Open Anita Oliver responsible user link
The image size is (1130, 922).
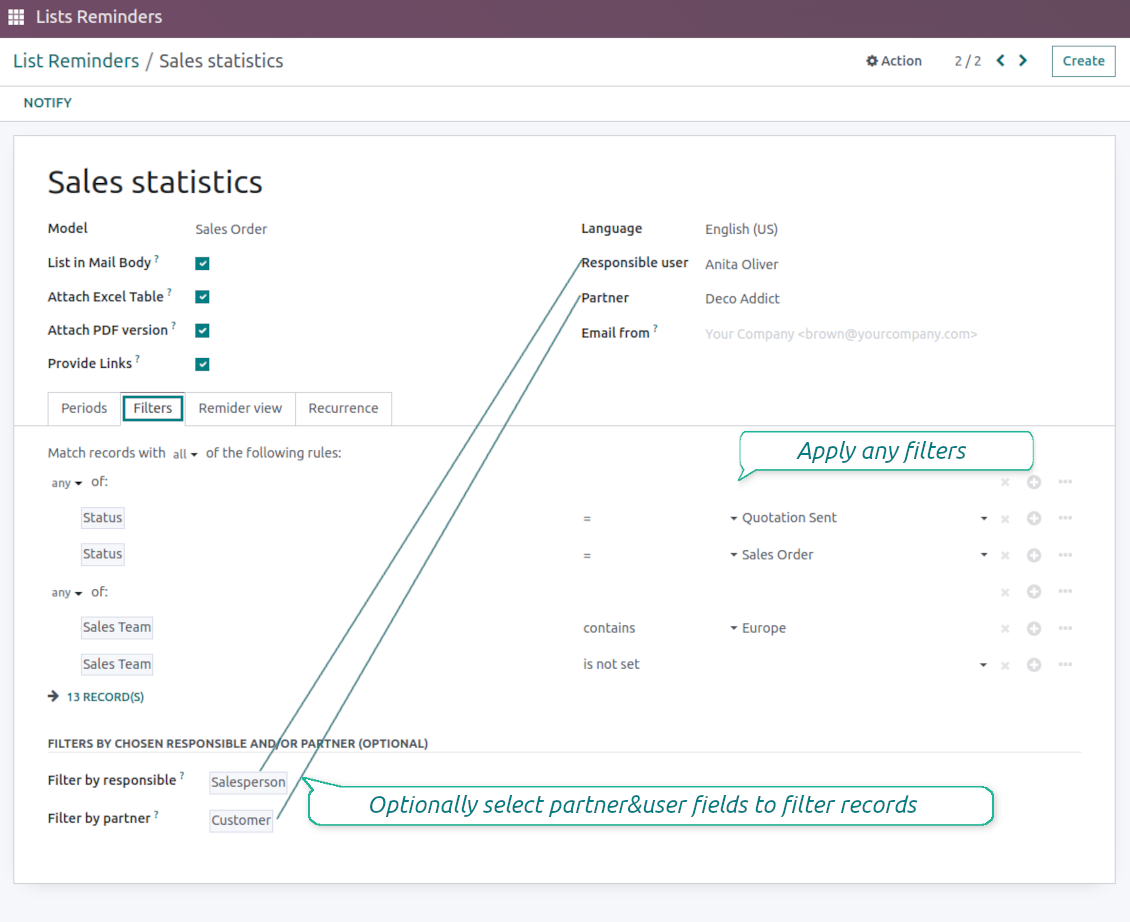(742, 264)
